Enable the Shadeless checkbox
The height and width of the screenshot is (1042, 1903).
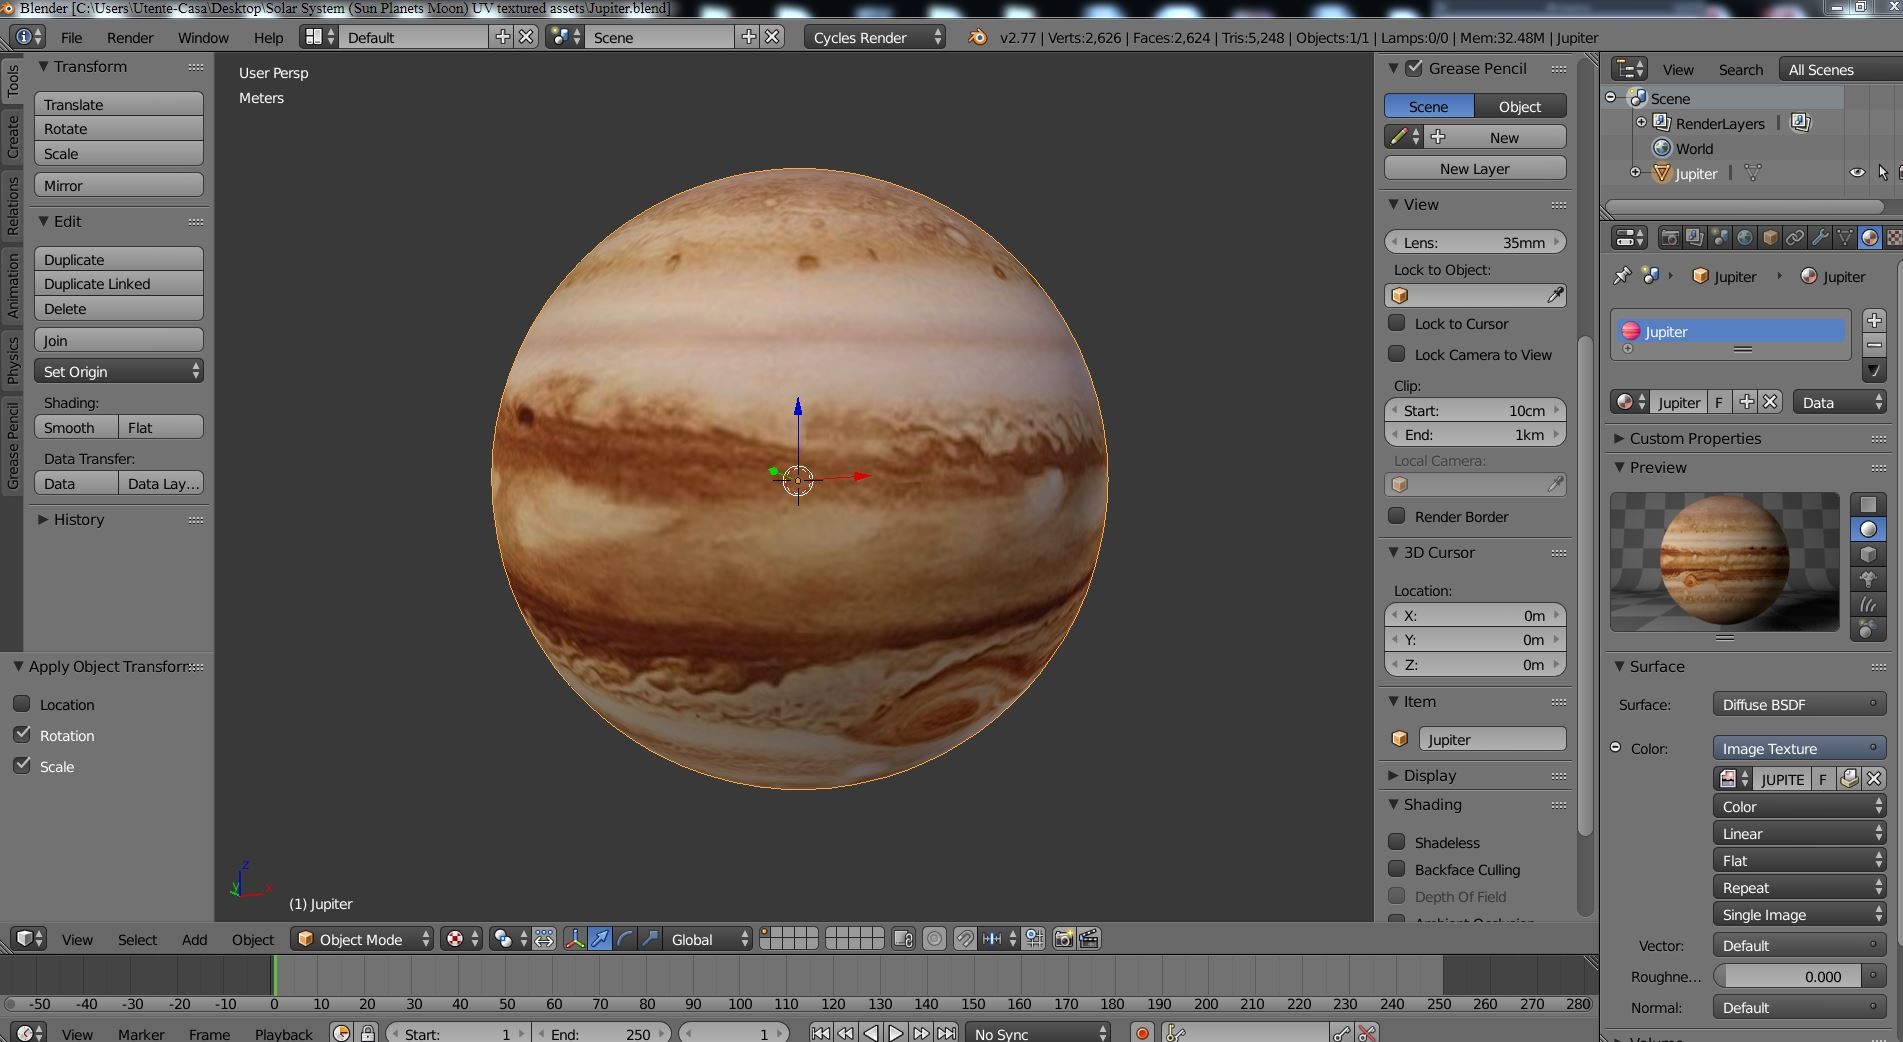pos(1397,842)
